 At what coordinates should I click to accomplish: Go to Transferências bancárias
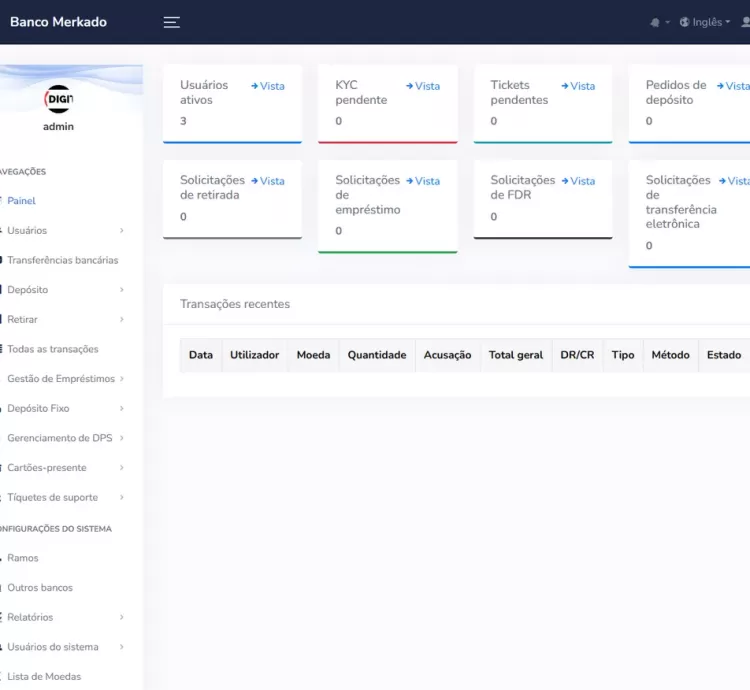62,260
